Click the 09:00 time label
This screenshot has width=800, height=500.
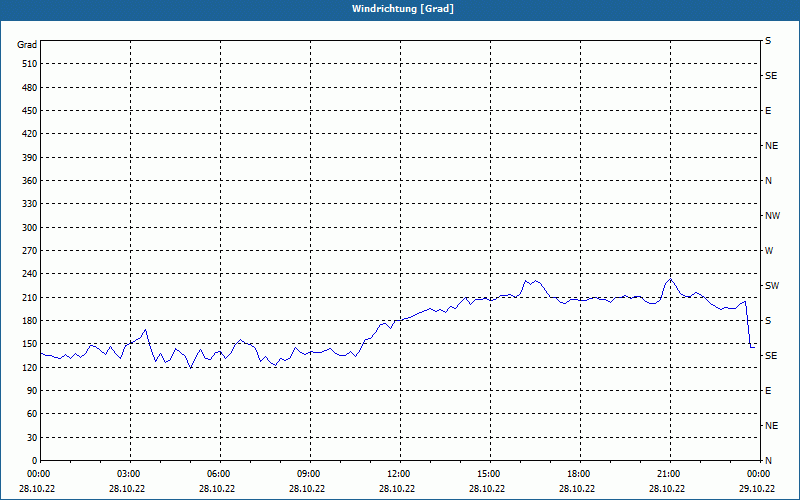[308, 474]
